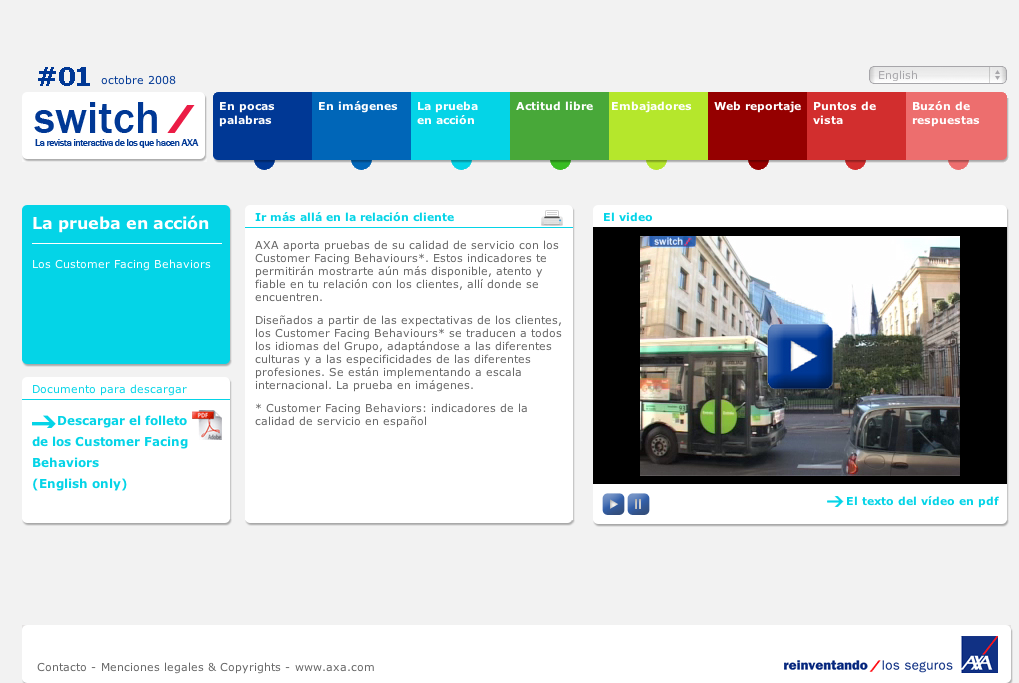Click Los Customer Facing Behaviors sidebar link
The image size is (1019, 683).
point(122,264)
